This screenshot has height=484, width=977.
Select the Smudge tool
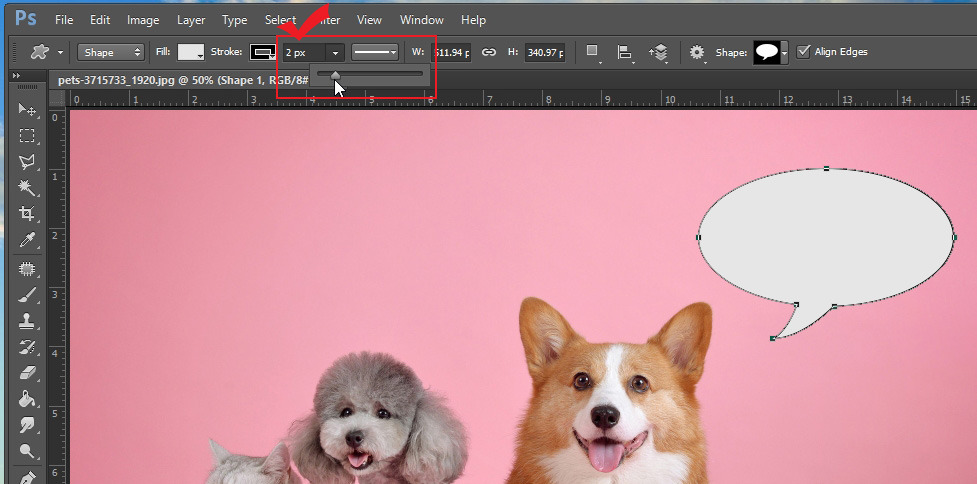[26, 425]
